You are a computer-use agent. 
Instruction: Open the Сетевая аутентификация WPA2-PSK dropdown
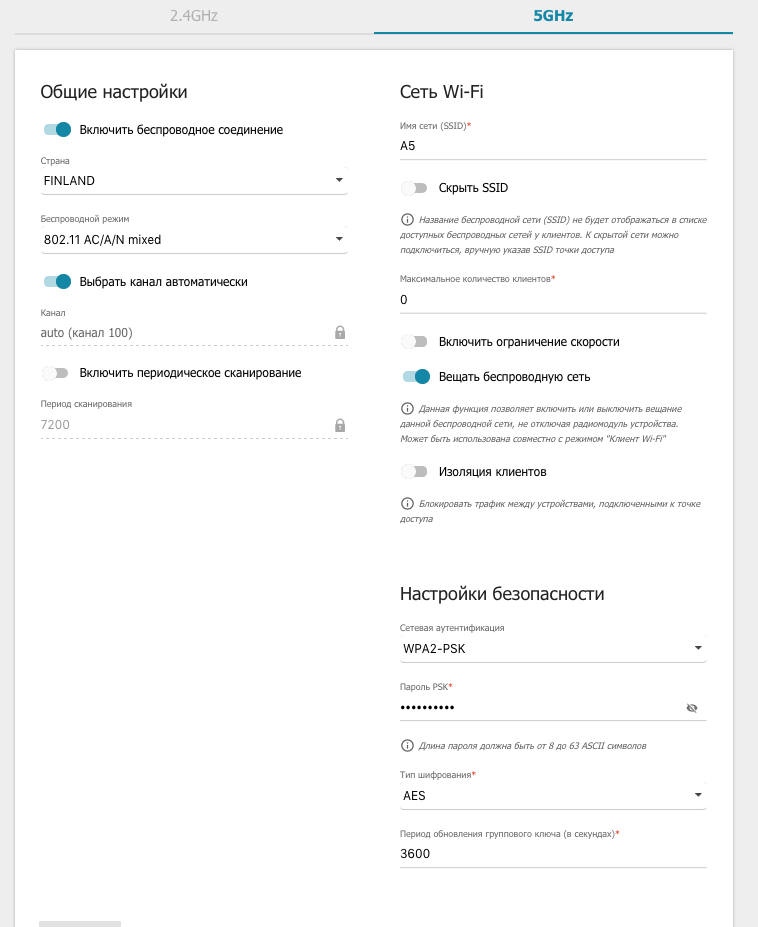[552, 649]
